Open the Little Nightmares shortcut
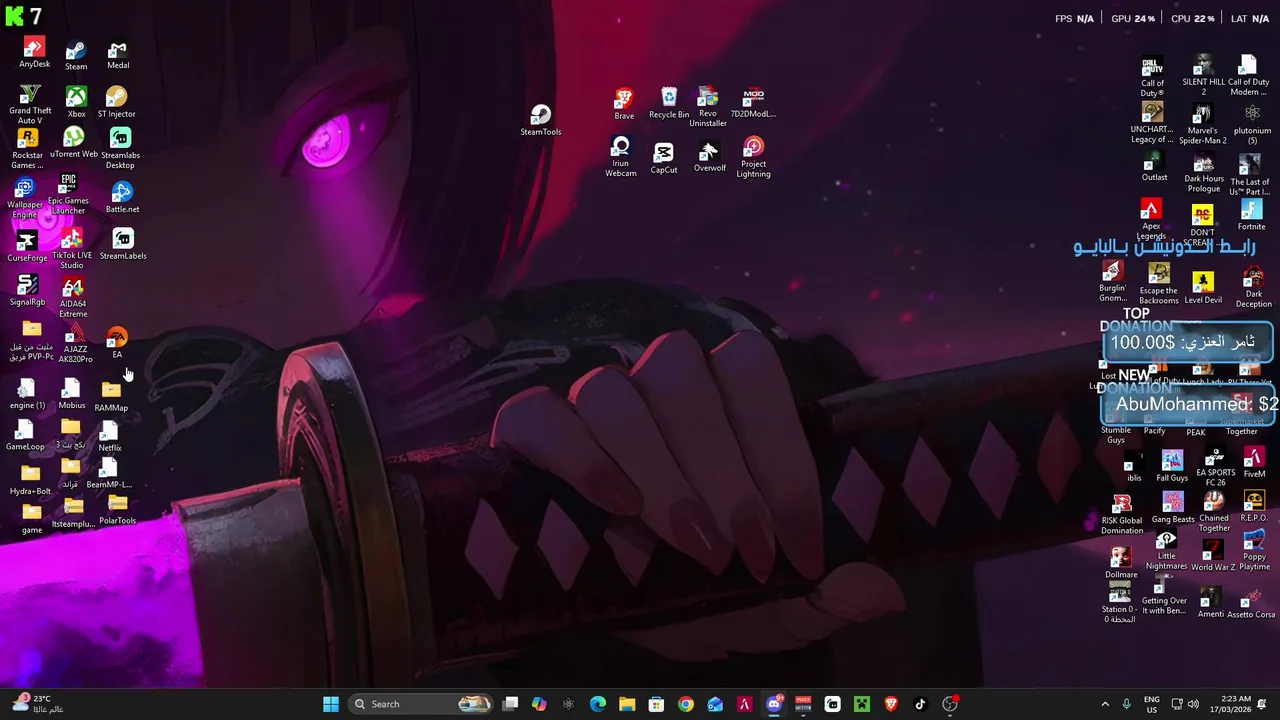Image resolution: width=1280 pixels, height=720 pixels. pyautogui.click(x=1166, y=552)
